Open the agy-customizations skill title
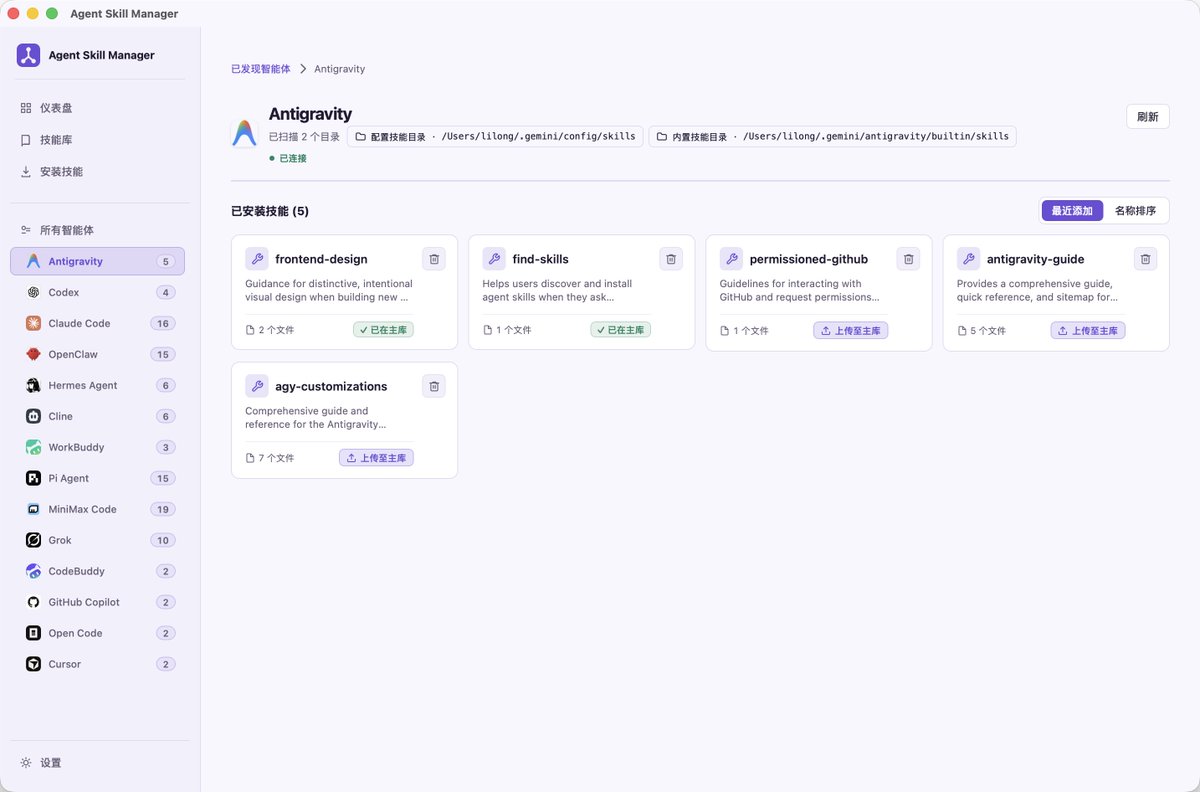 tap(331, 386)
